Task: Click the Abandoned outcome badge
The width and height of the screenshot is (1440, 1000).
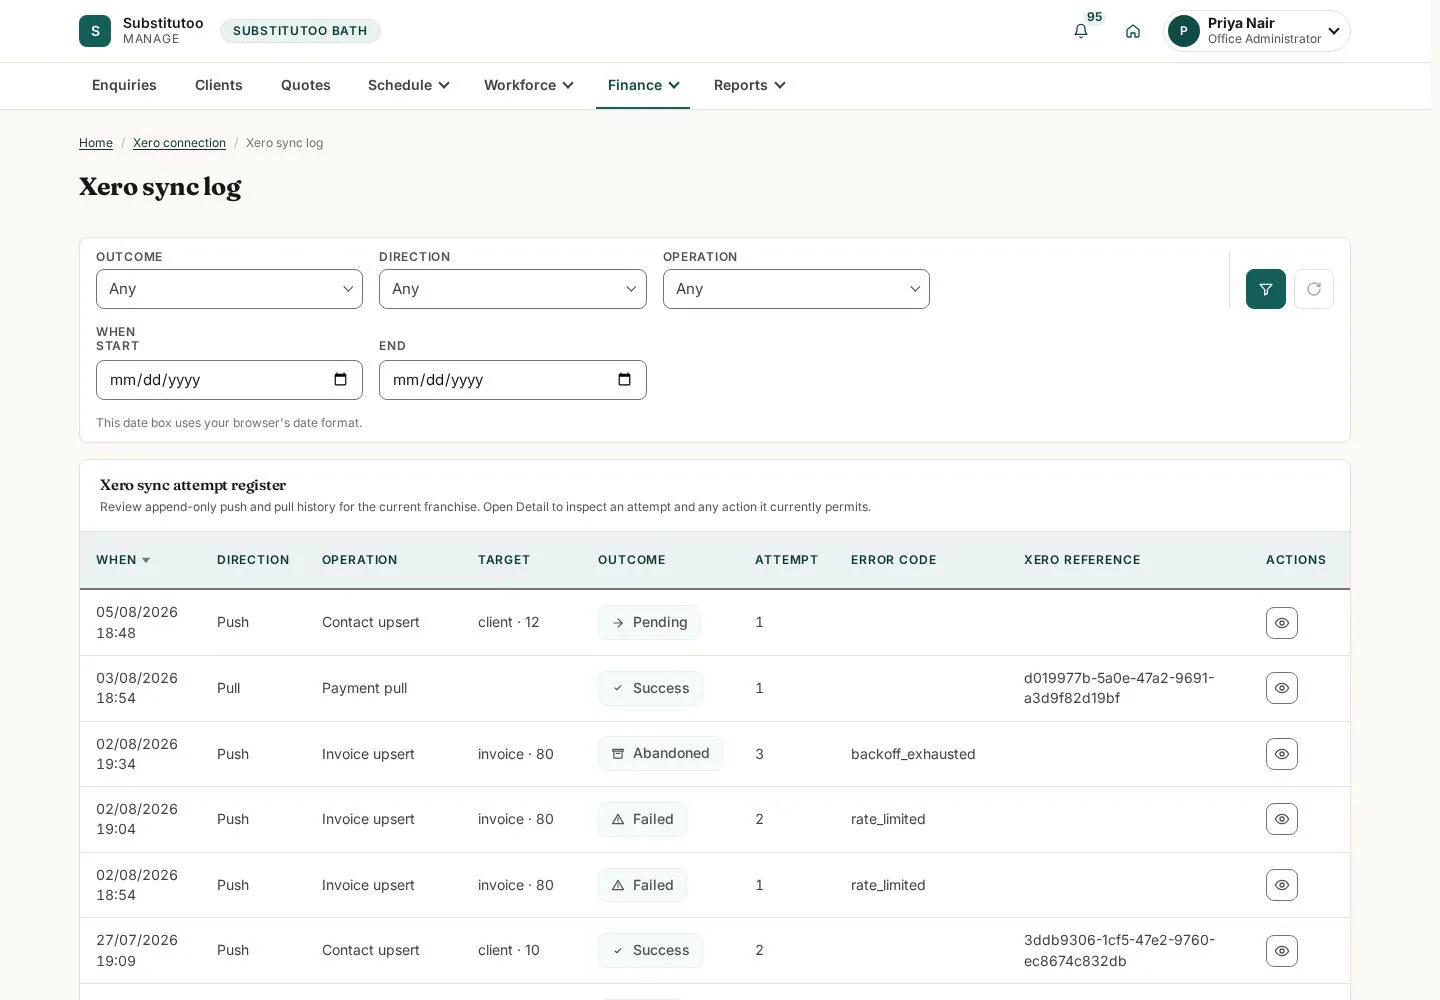Action: point(660,753)
